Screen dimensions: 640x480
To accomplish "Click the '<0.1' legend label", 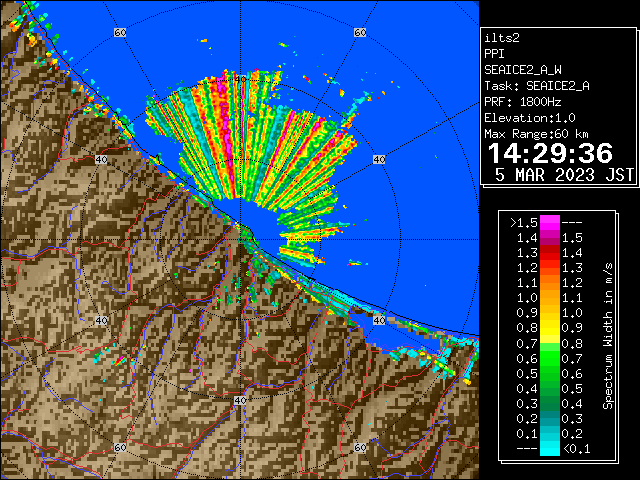I will 576,449.
